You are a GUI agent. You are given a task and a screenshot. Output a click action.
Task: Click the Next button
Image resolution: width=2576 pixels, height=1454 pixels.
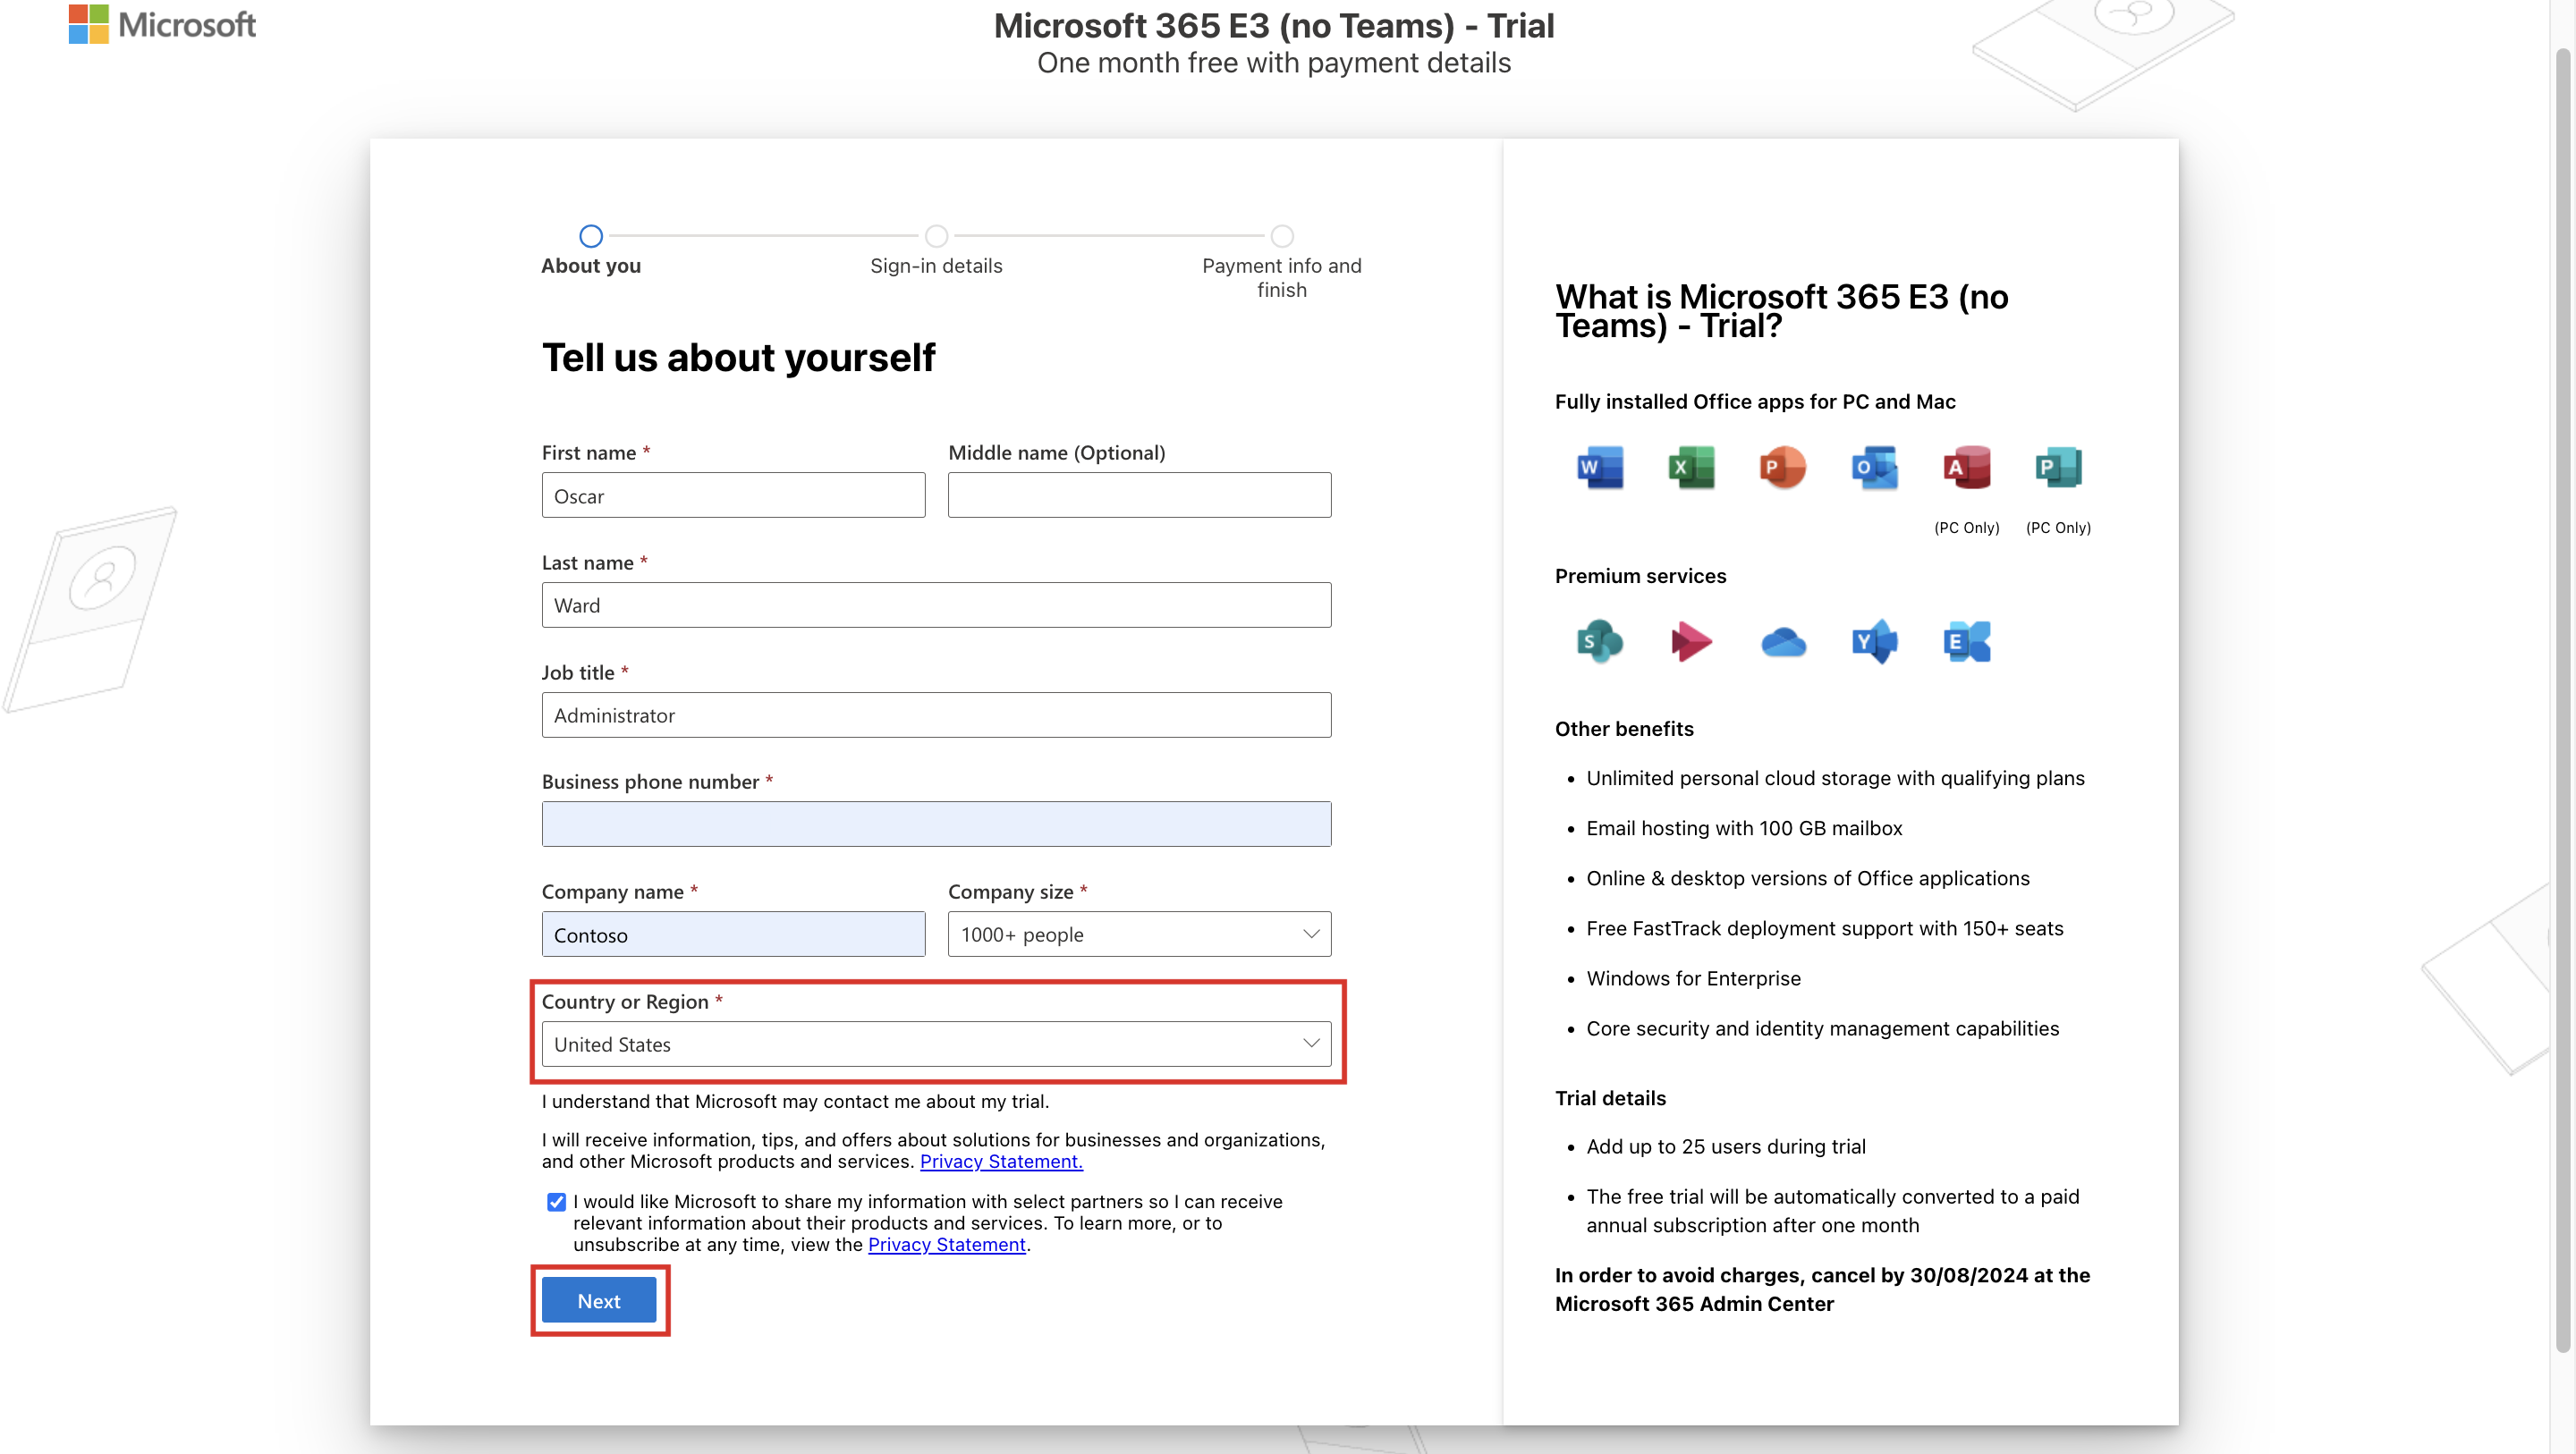599,1300
